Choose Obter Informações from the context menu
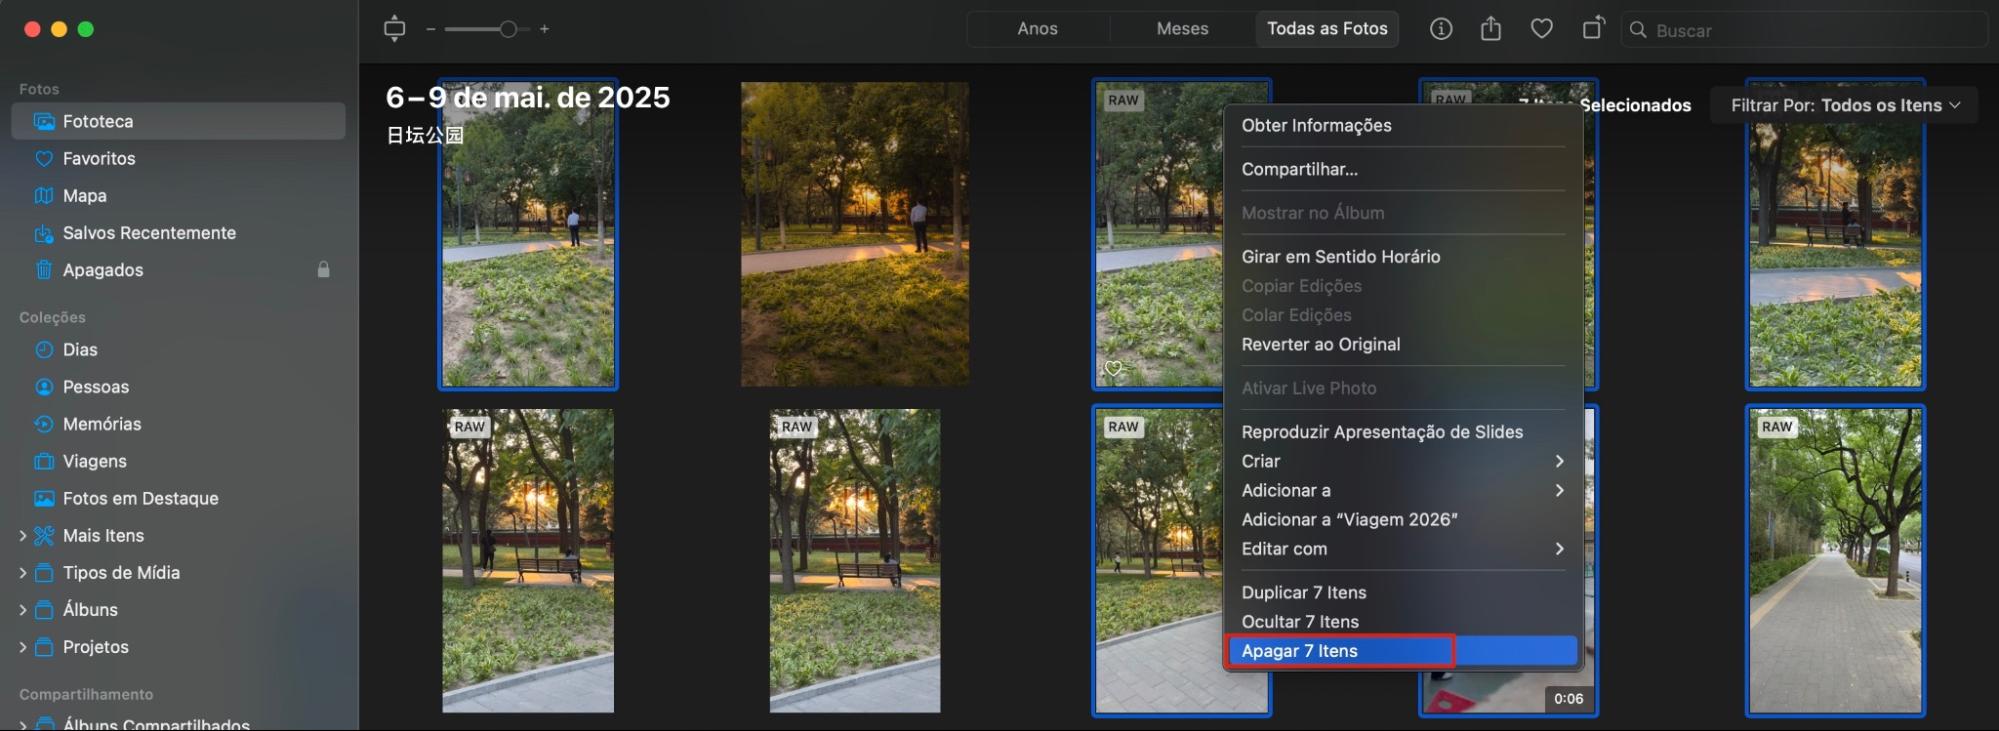 (1316, 126)
